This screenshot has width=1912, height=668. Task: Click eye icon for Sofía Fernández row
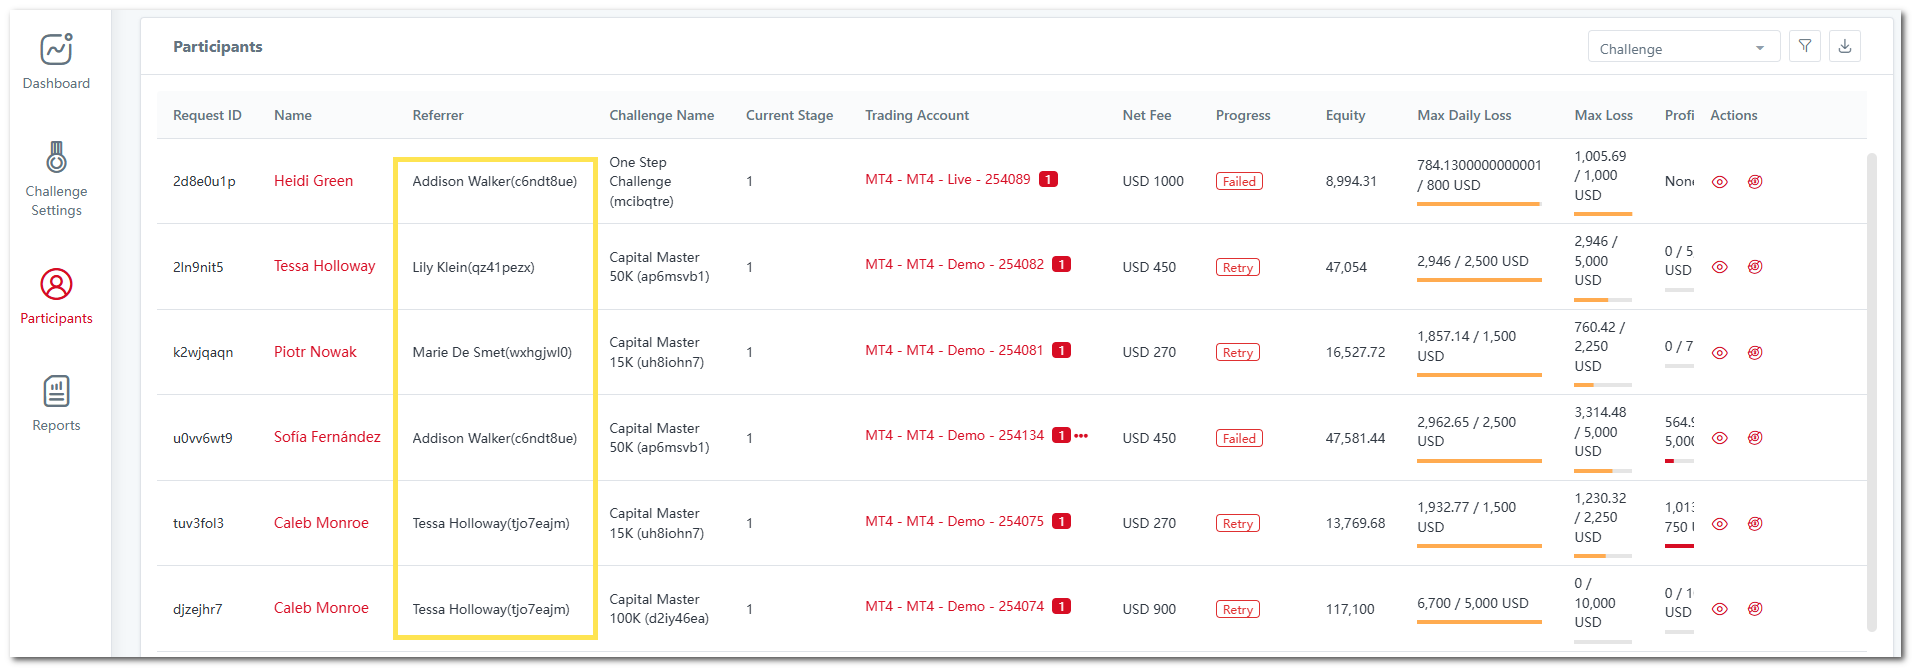click(x=1720, y=438)
